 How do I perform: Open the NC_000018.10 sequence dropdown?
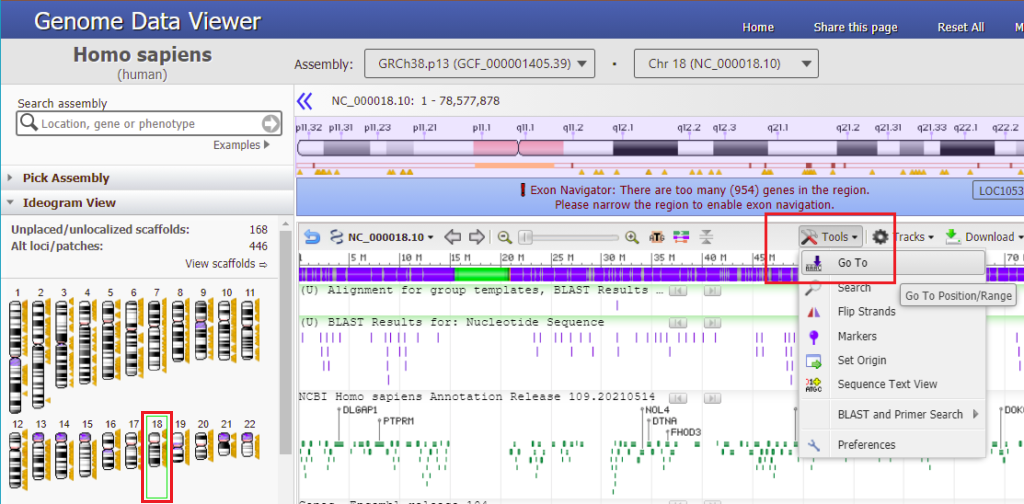pos(391,237)
